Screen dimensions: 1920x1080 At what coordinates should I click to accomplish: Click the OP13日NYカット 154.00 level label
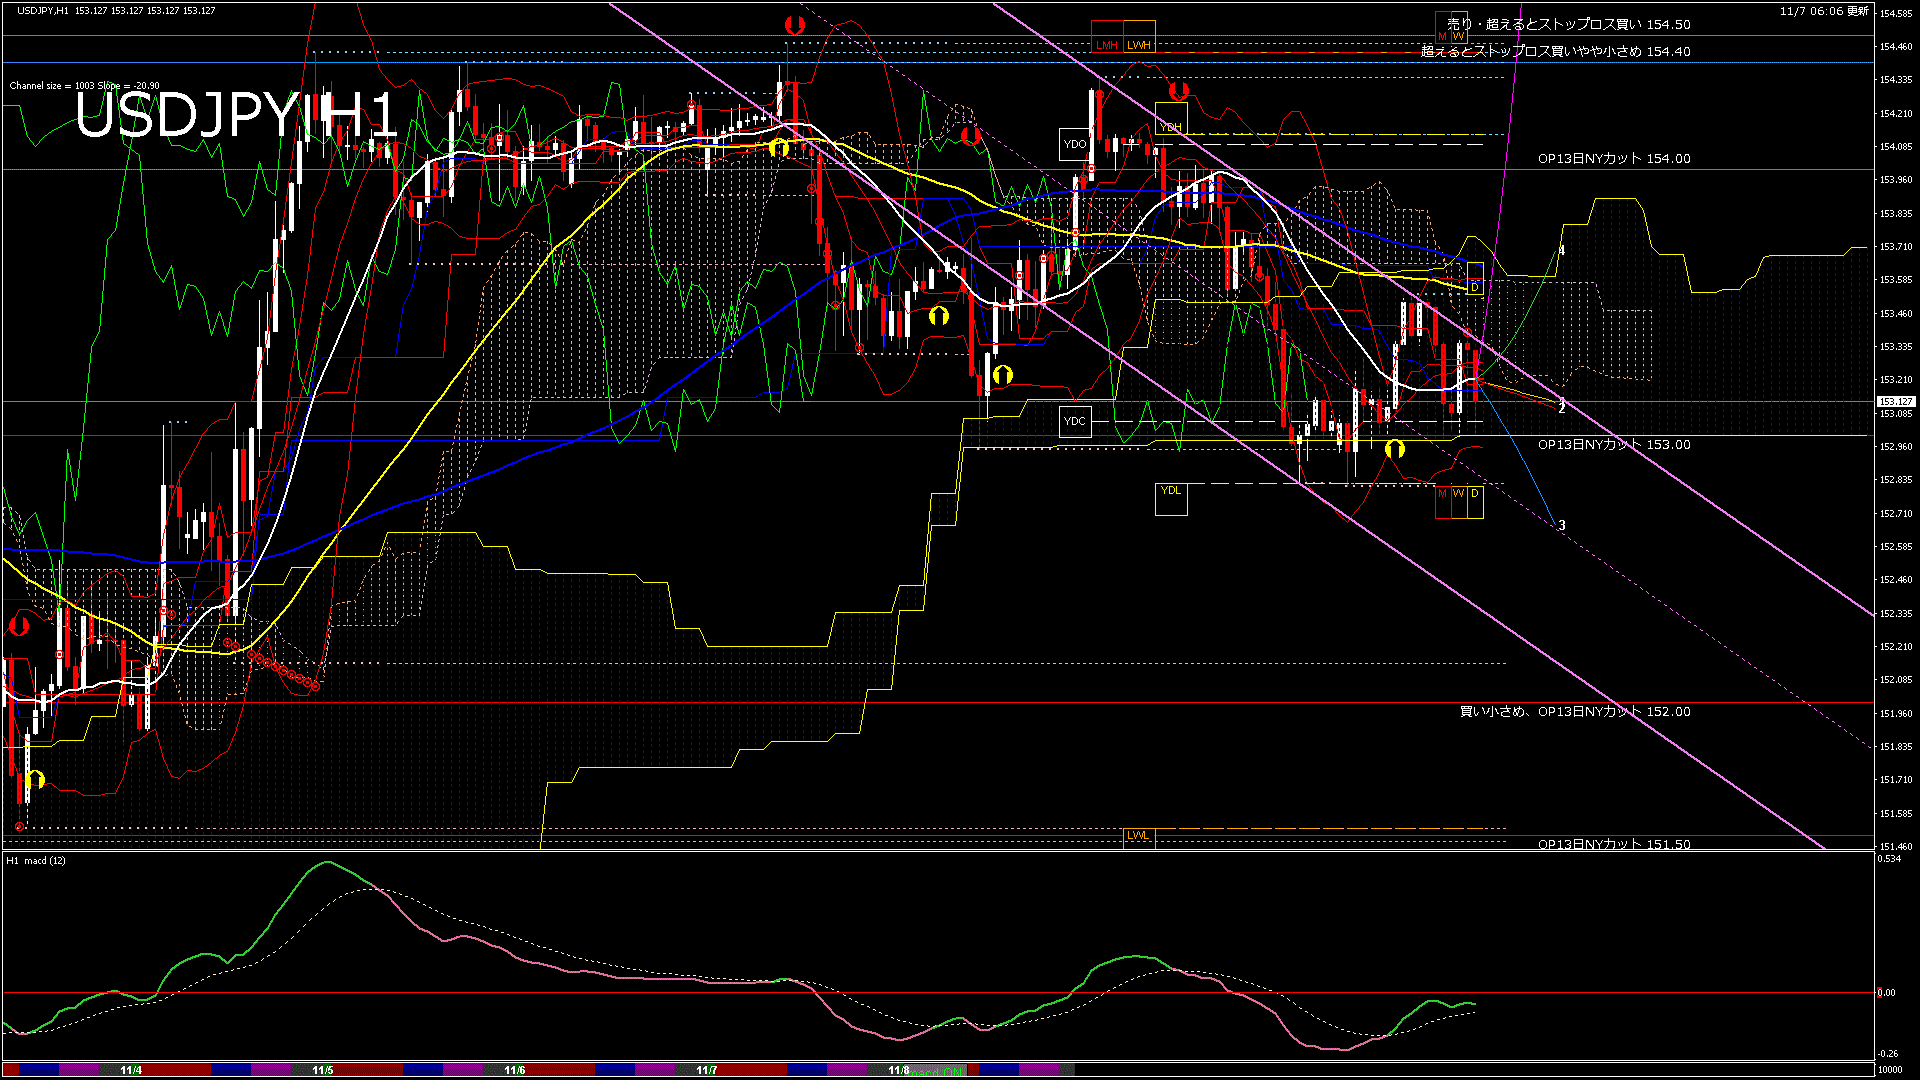(x=1613, y=158)
